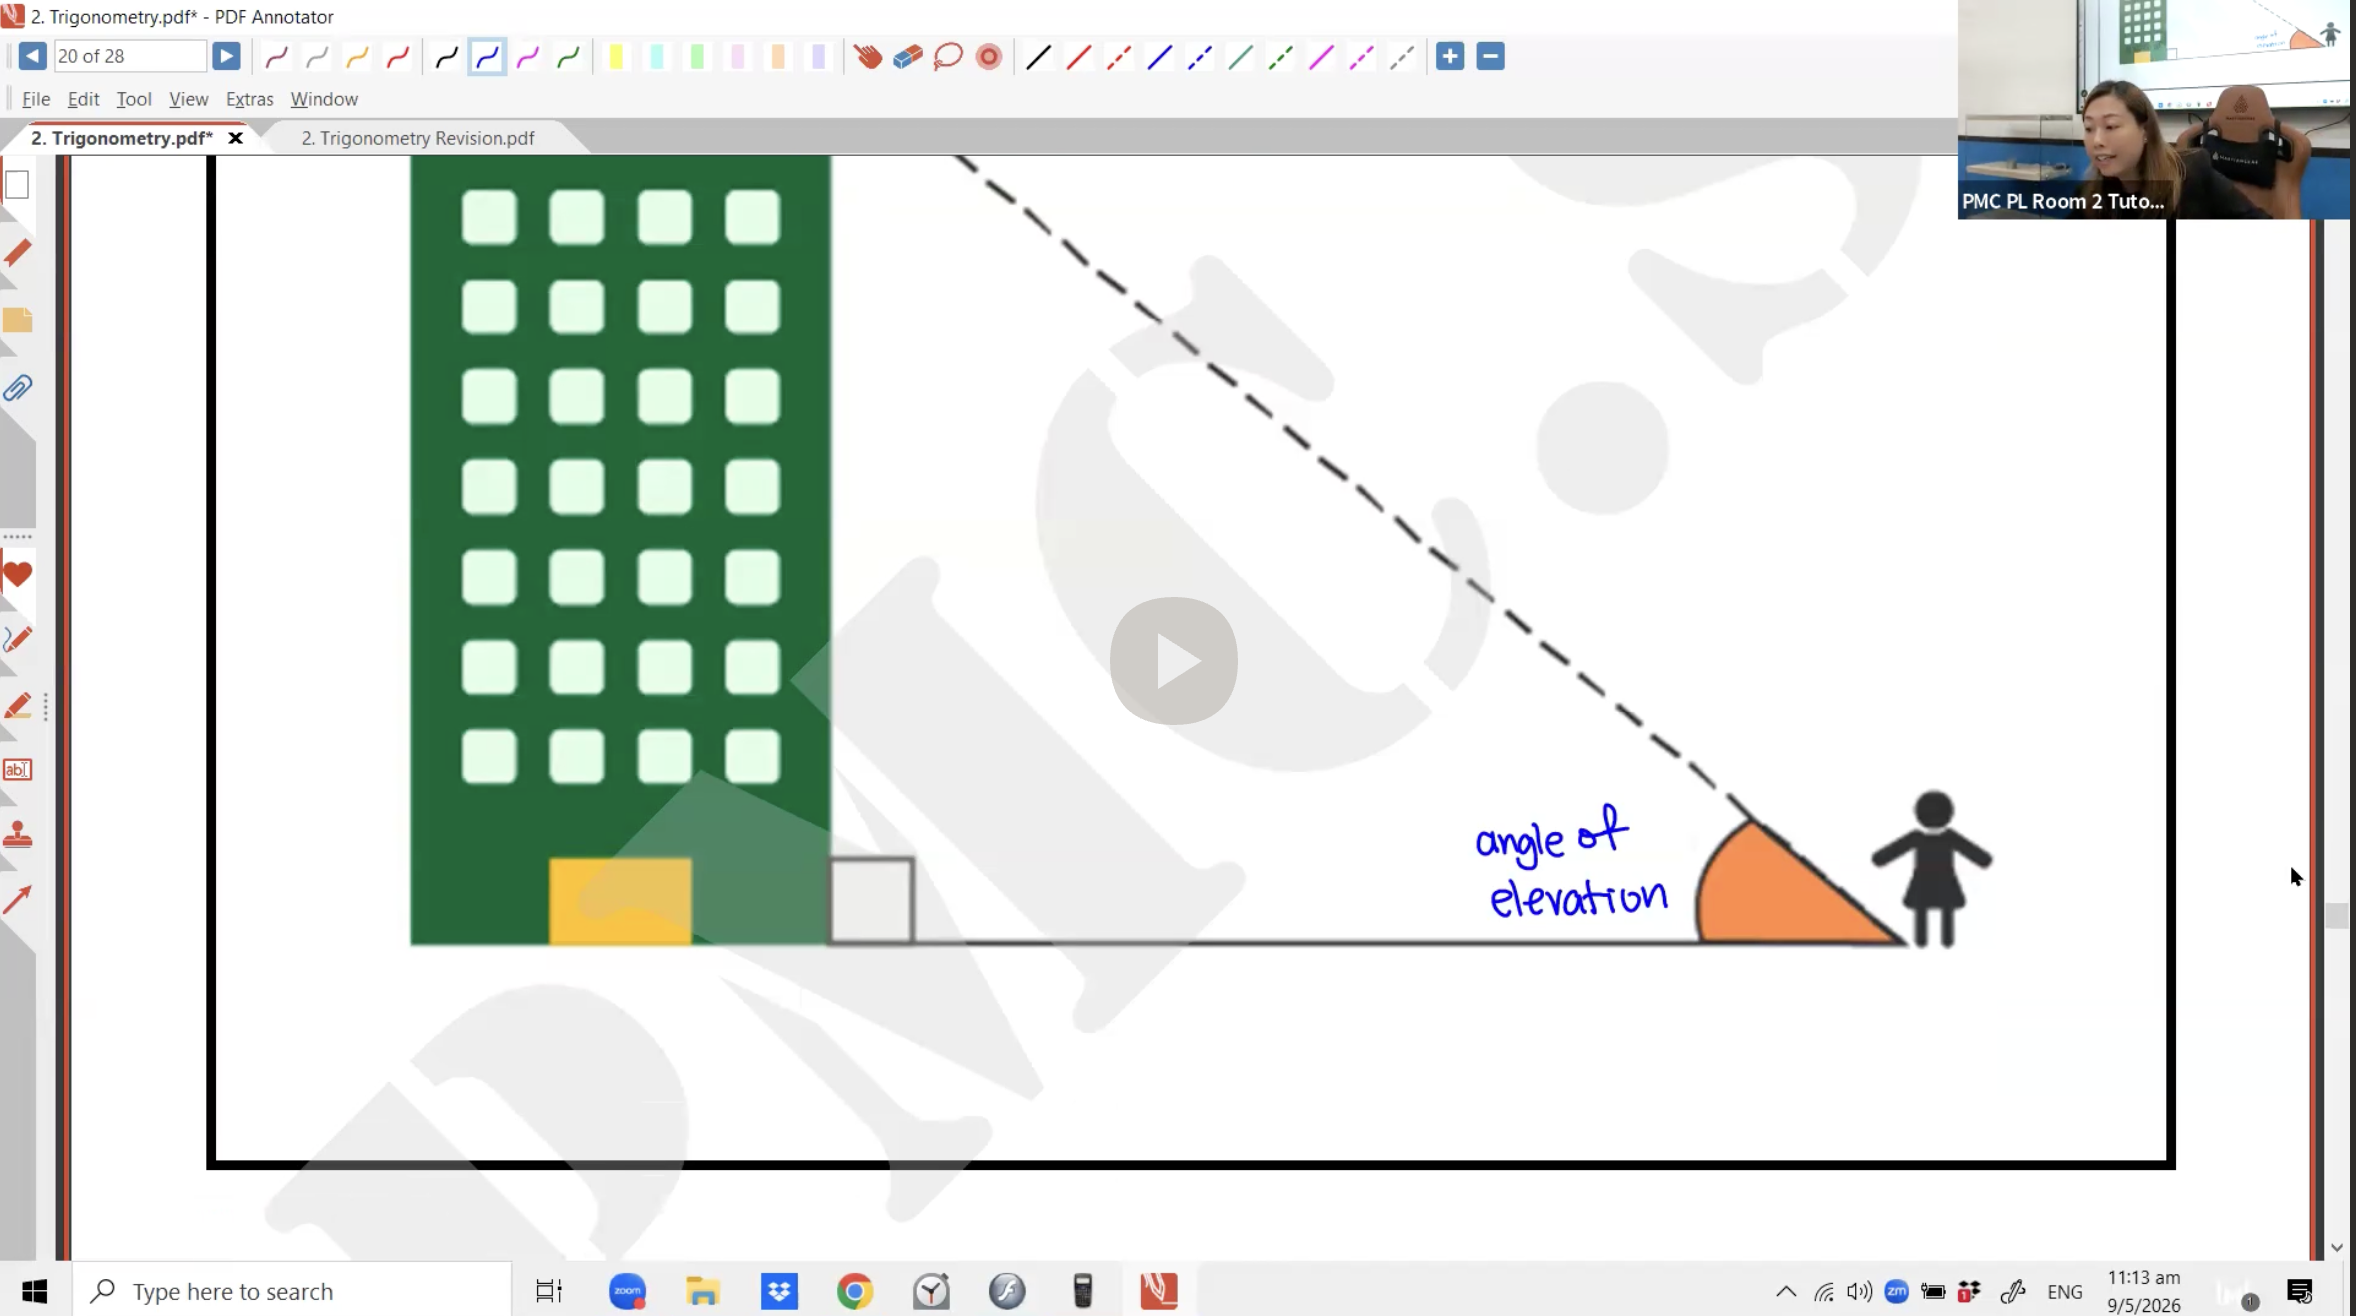Select the dashed blue line tool
Image resolution: width=2356 pixels, height=1316 pixels.
click(x=1200, y=57)
